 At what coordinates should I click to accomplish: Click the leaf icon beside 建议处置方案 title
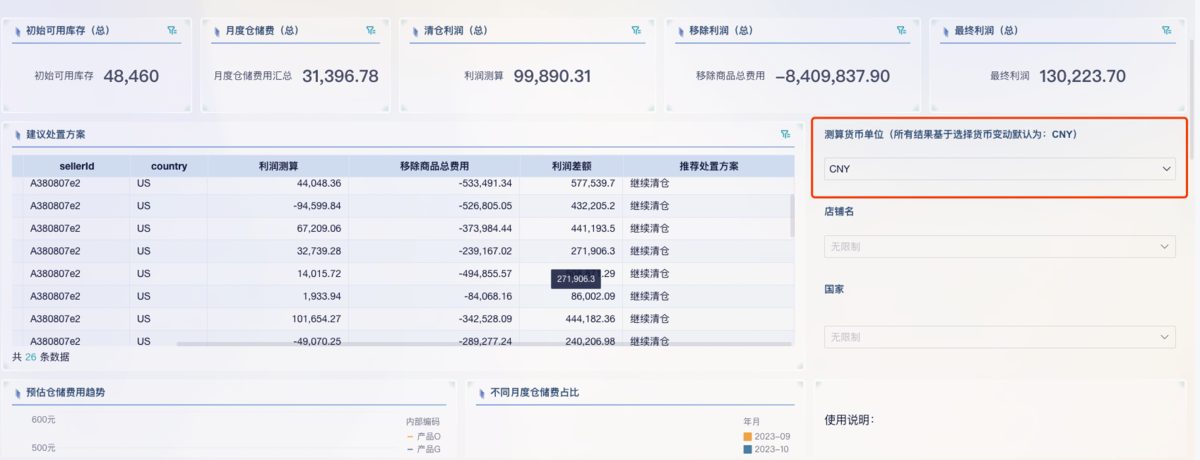(17, 133)
